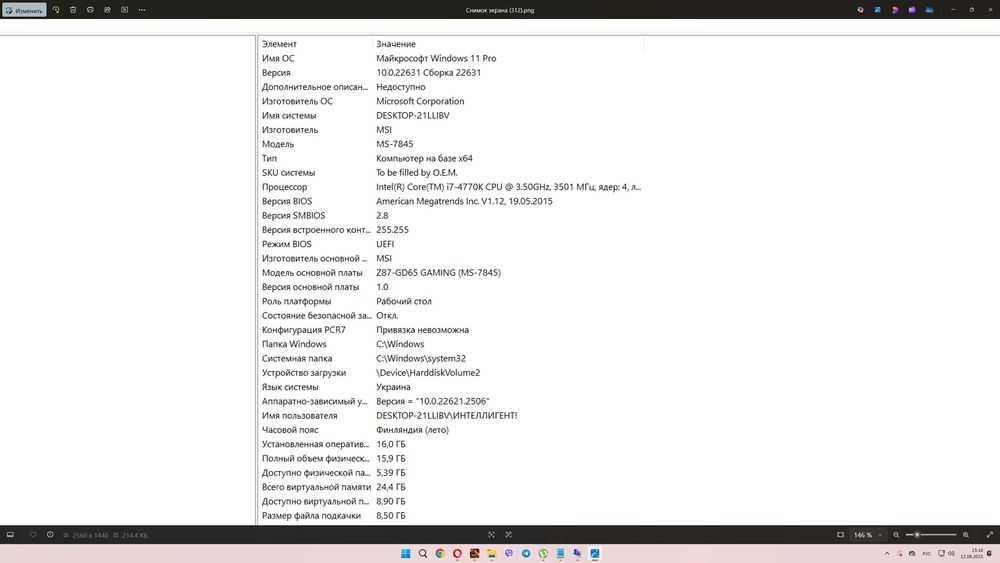The image size is (1000, 563).
Task: Open the colorful round icon in title bar
Action: (x=860, y=10)
